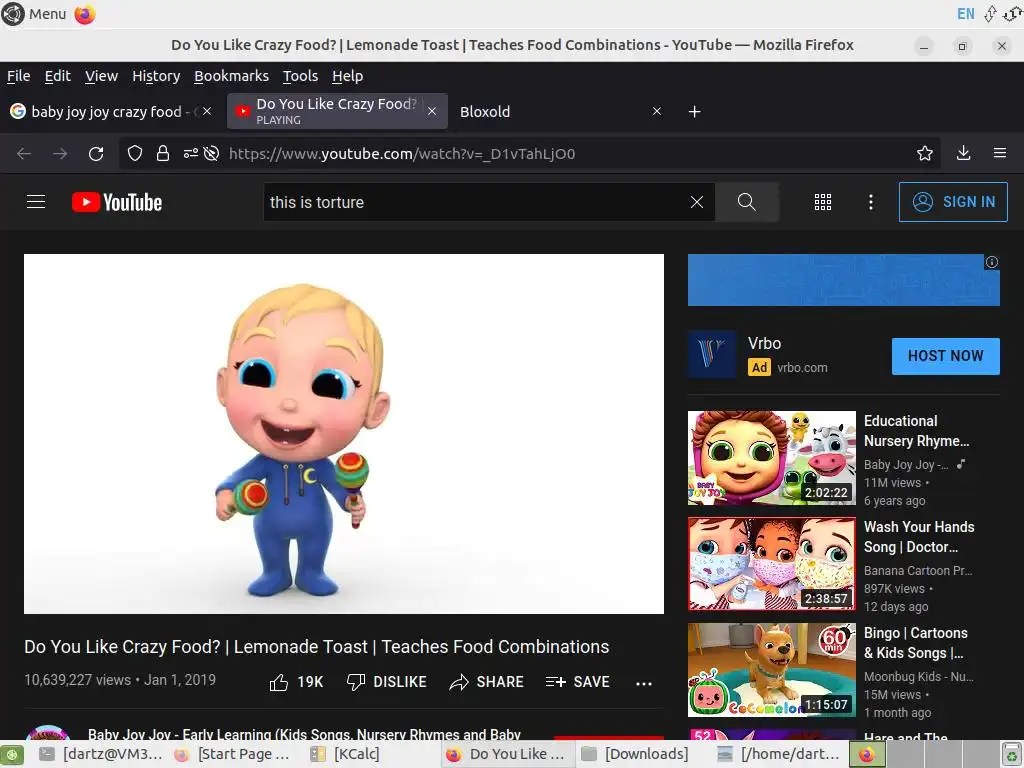The width and height of the screenshot is (1024, 768).
Task: Click the forward navigation arrow
Action: tap(60, 154)
